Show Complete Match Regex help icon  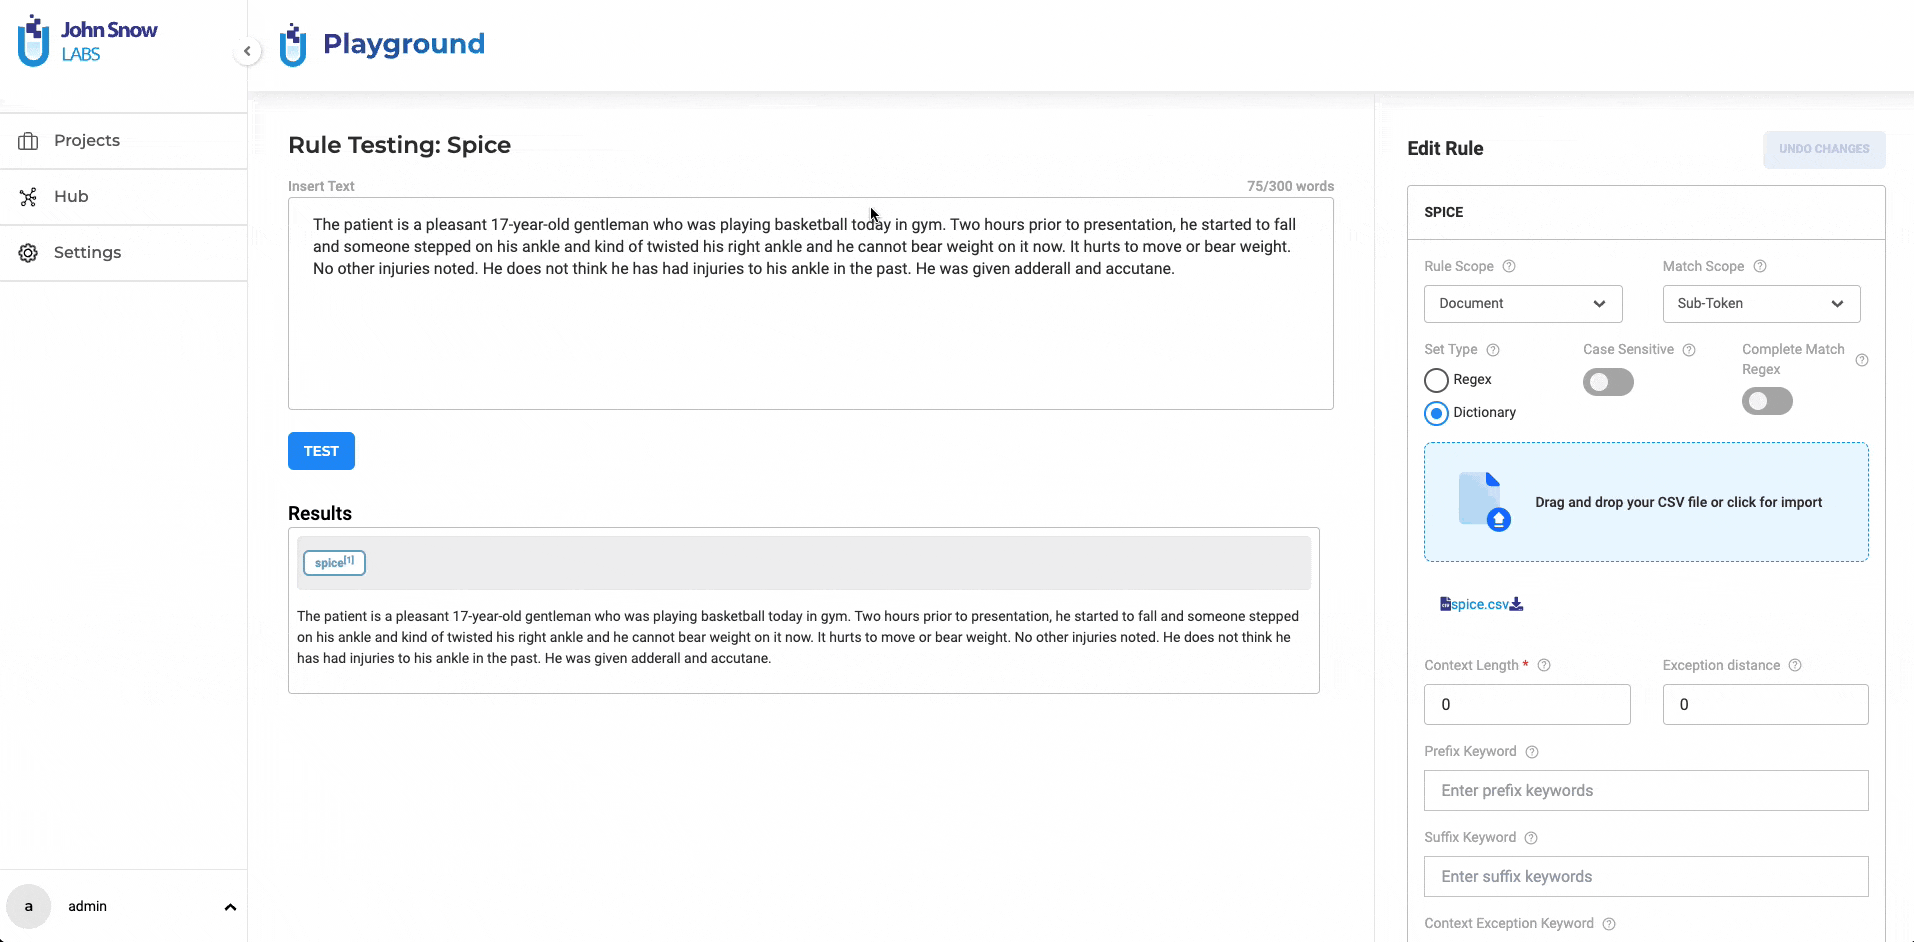click(1862, 360)
